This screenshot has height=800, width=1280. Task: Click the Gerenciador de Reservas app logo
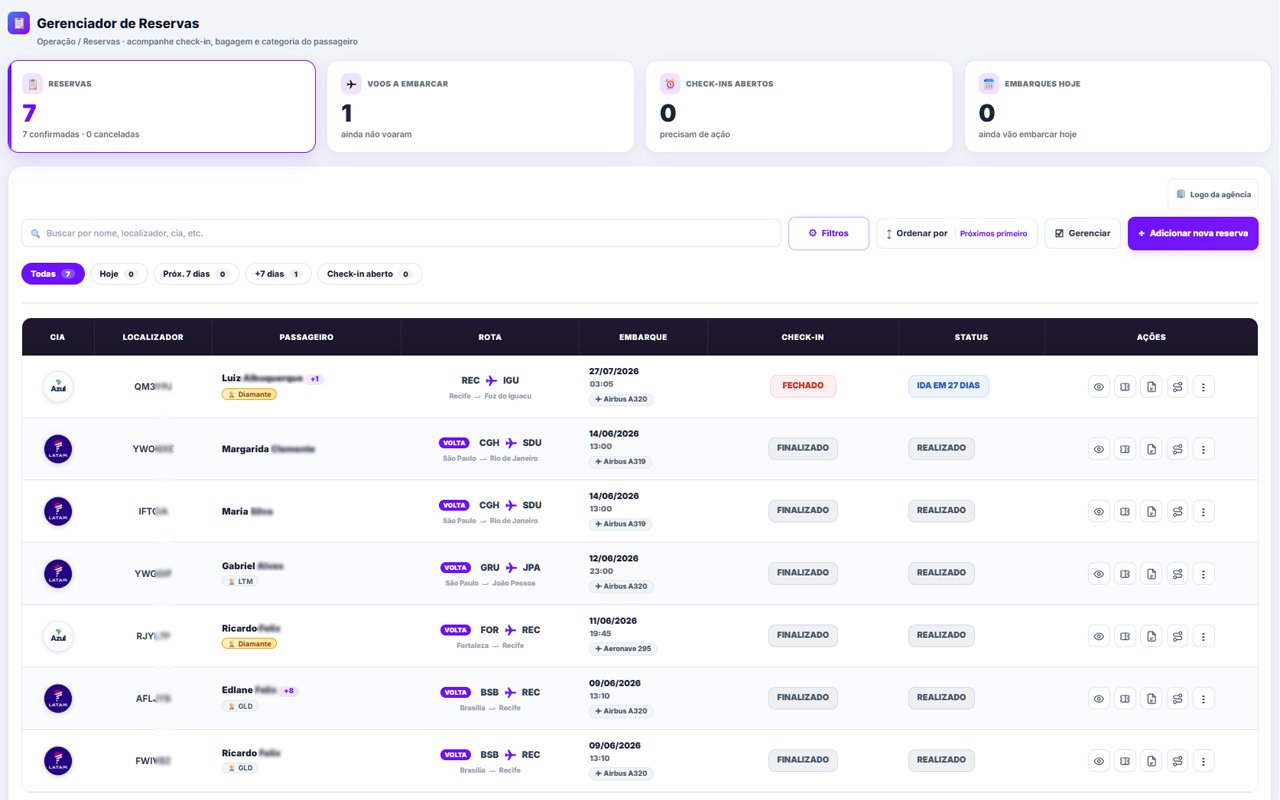[x=18, y=22]
